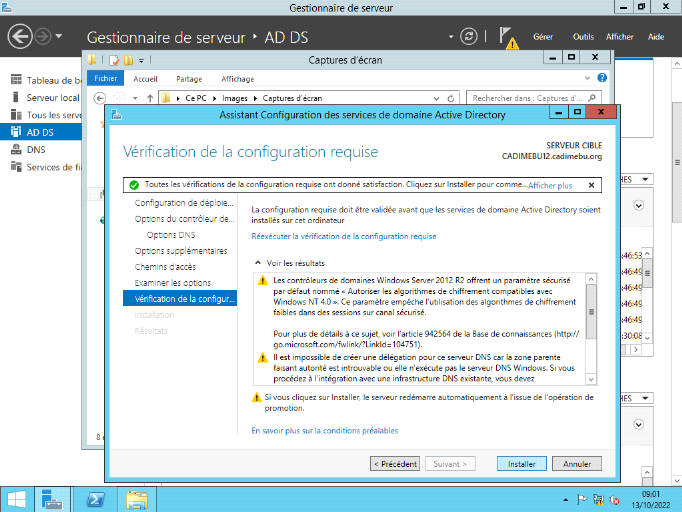The height and width of the screenshot is (512, 682).
Task: Launch PowerShell from the taskbar
Action: [95, 499]
